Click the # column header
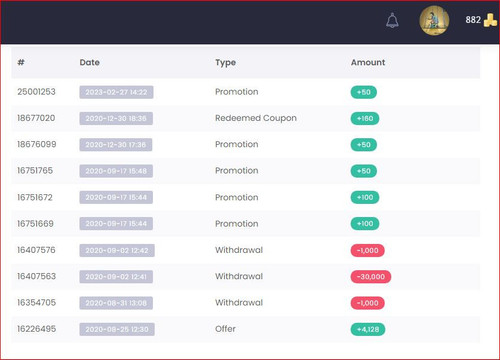Screen dimensions: 500x360 pyautogui.click(x=21, y=62)
